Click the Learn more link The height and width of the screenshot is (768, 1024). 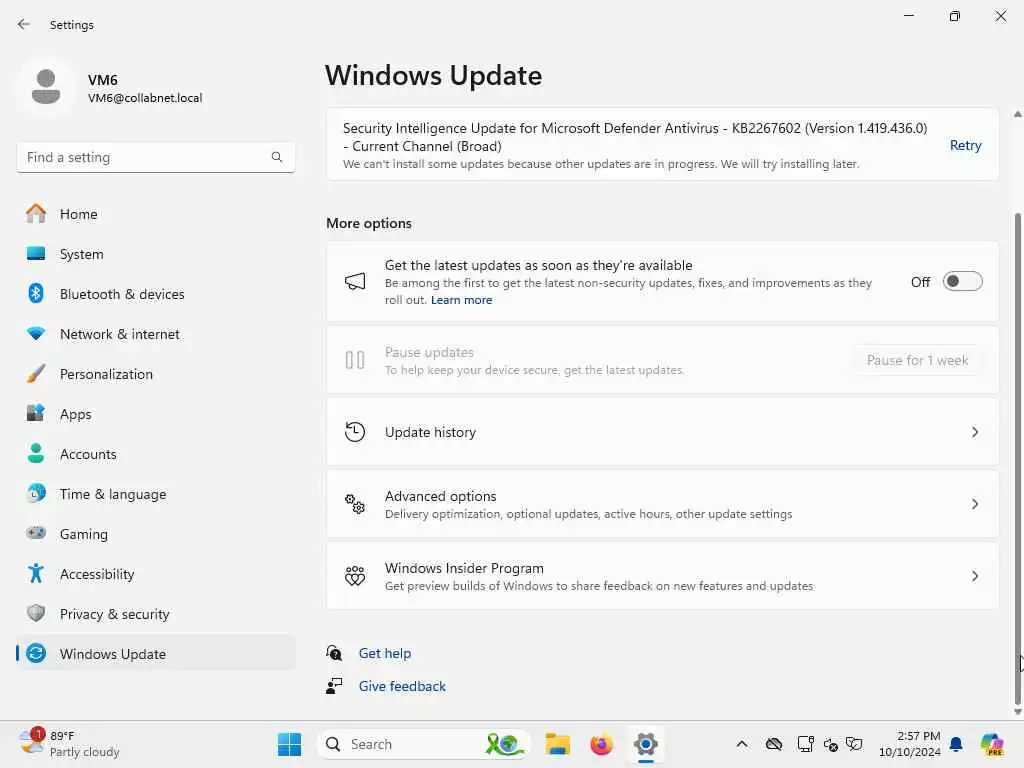coord(461,300)
